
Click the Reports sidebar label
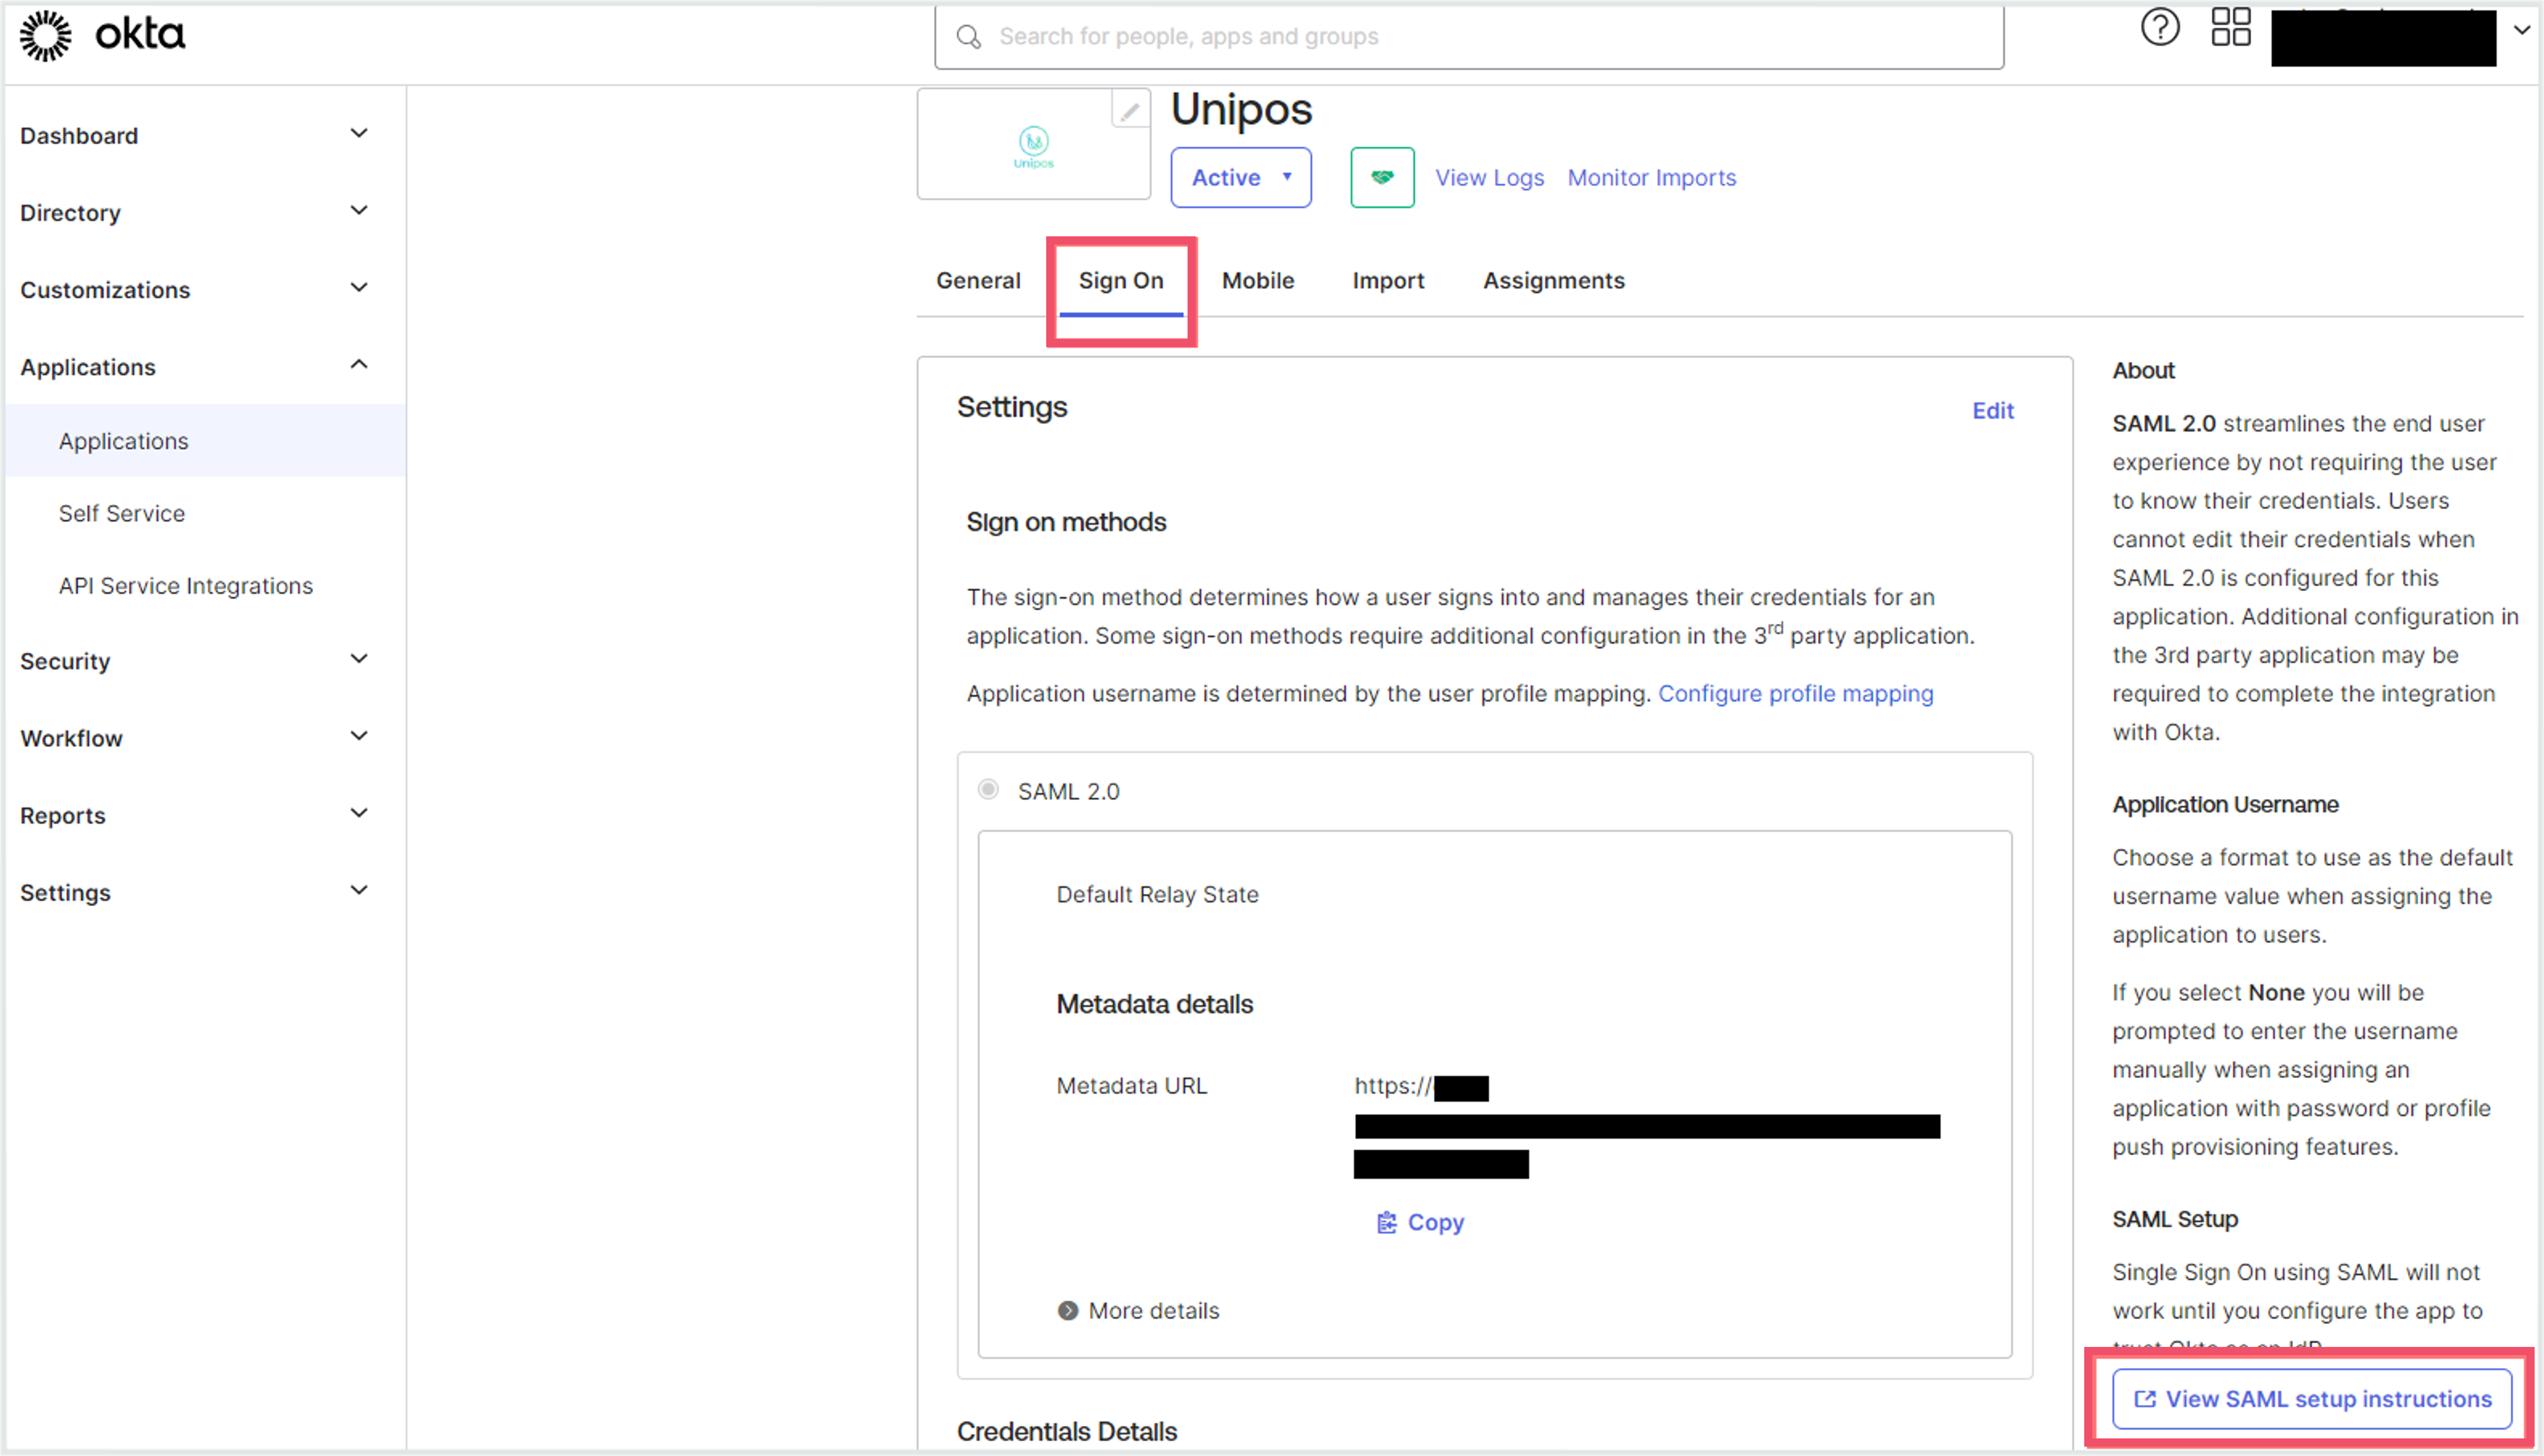(62, 816)
